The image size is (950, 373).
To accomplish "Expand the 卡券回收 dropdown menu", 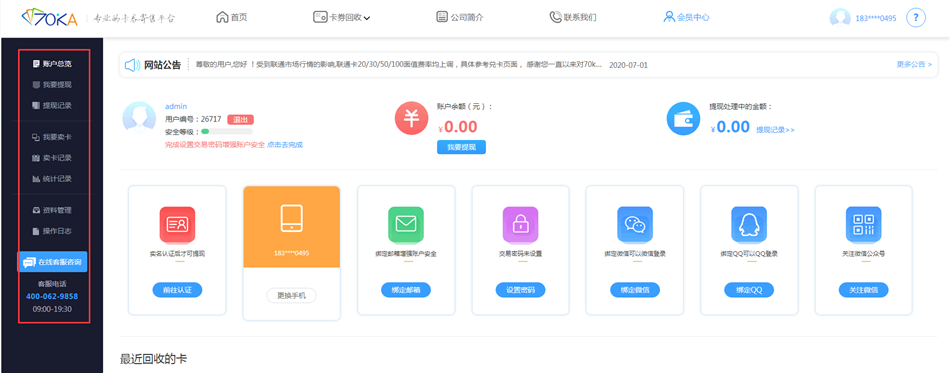I will point(342,18).
